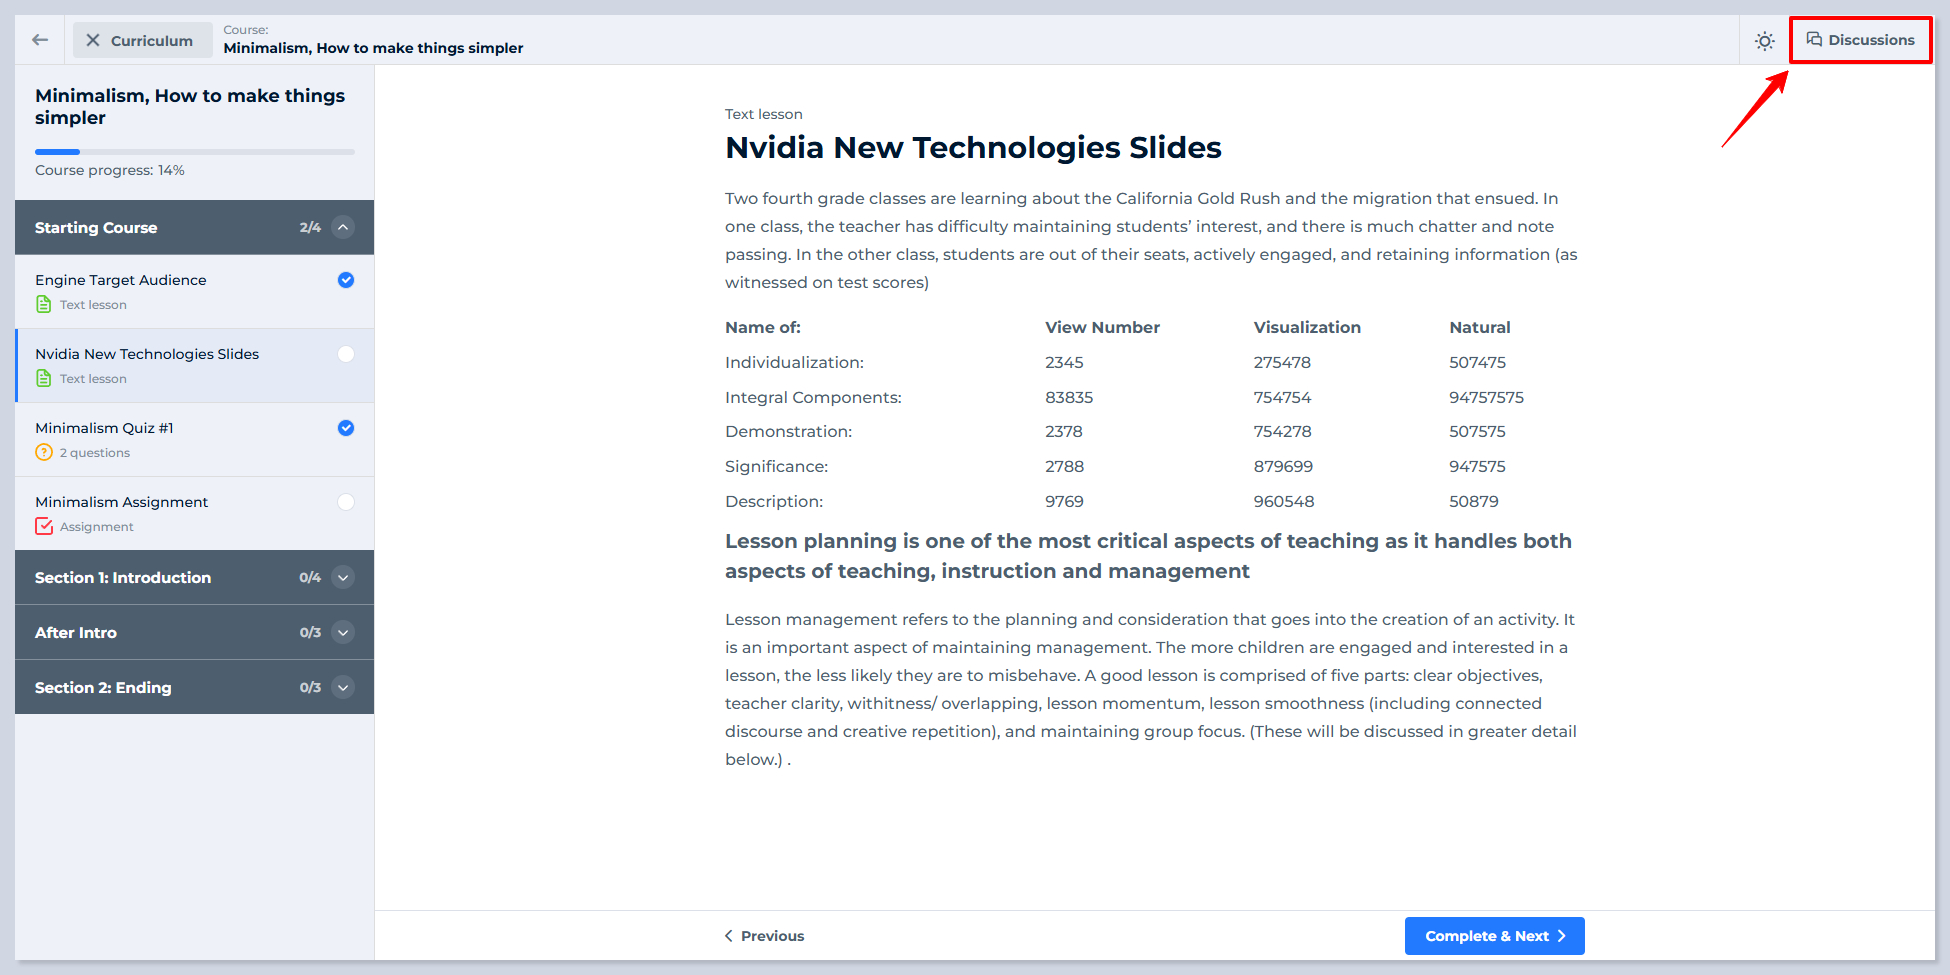Click the Assignment checkbox icon
Image resolution: width=1950 pixels, height=975 pixels.
(44, 527)
